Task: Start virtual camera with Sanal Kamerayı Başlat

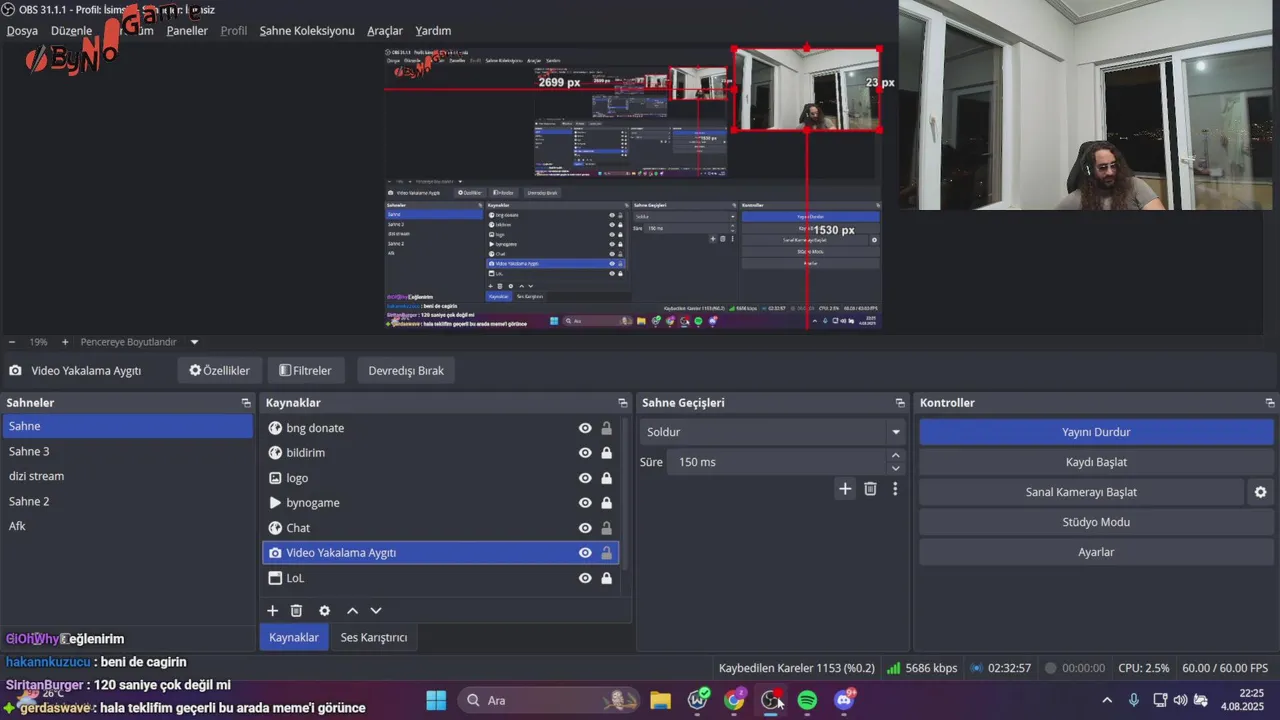Action: [x=1081, y=492]
